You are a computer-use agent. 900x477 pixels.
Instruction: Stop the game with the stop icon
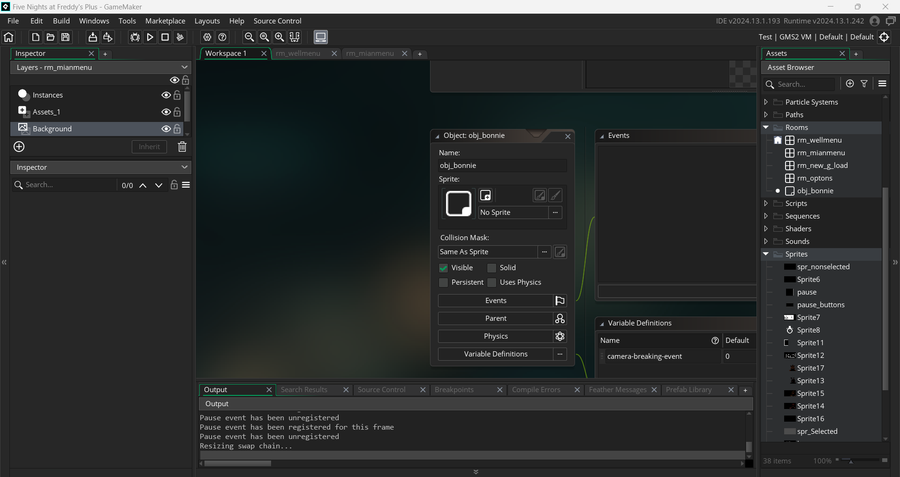click(x=165, y=37)
